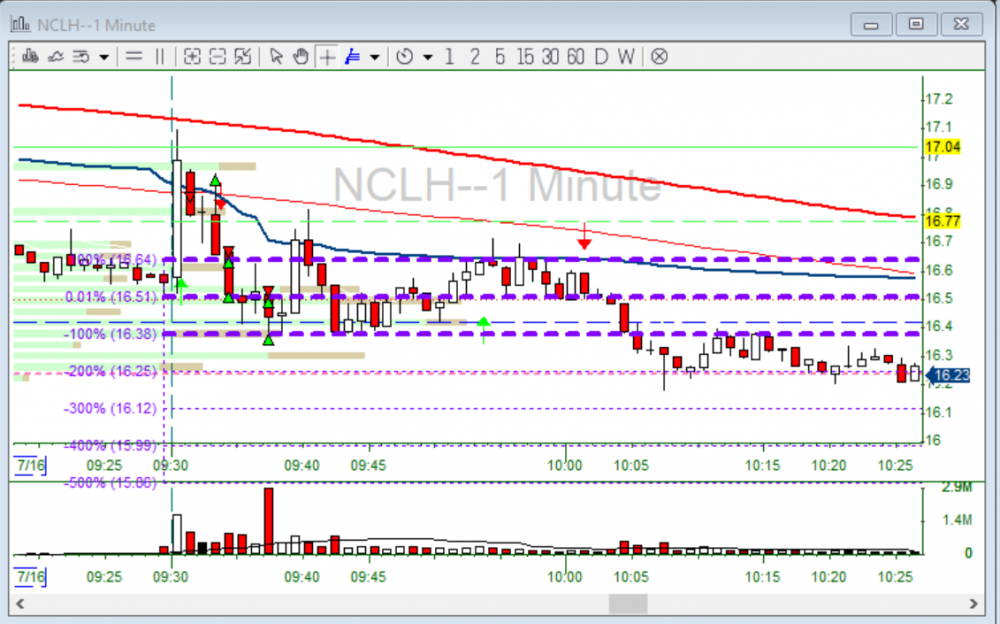Switch chart to 5 minute timeframe
The image size is (1000, 624).
[499, 57]
